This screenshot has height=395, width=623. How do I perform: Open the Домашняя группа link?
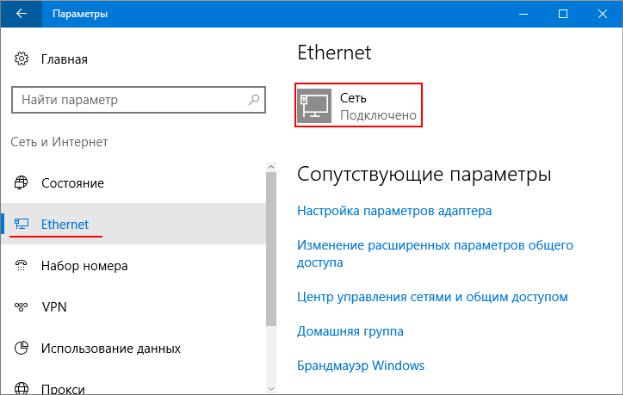[350, 331]
